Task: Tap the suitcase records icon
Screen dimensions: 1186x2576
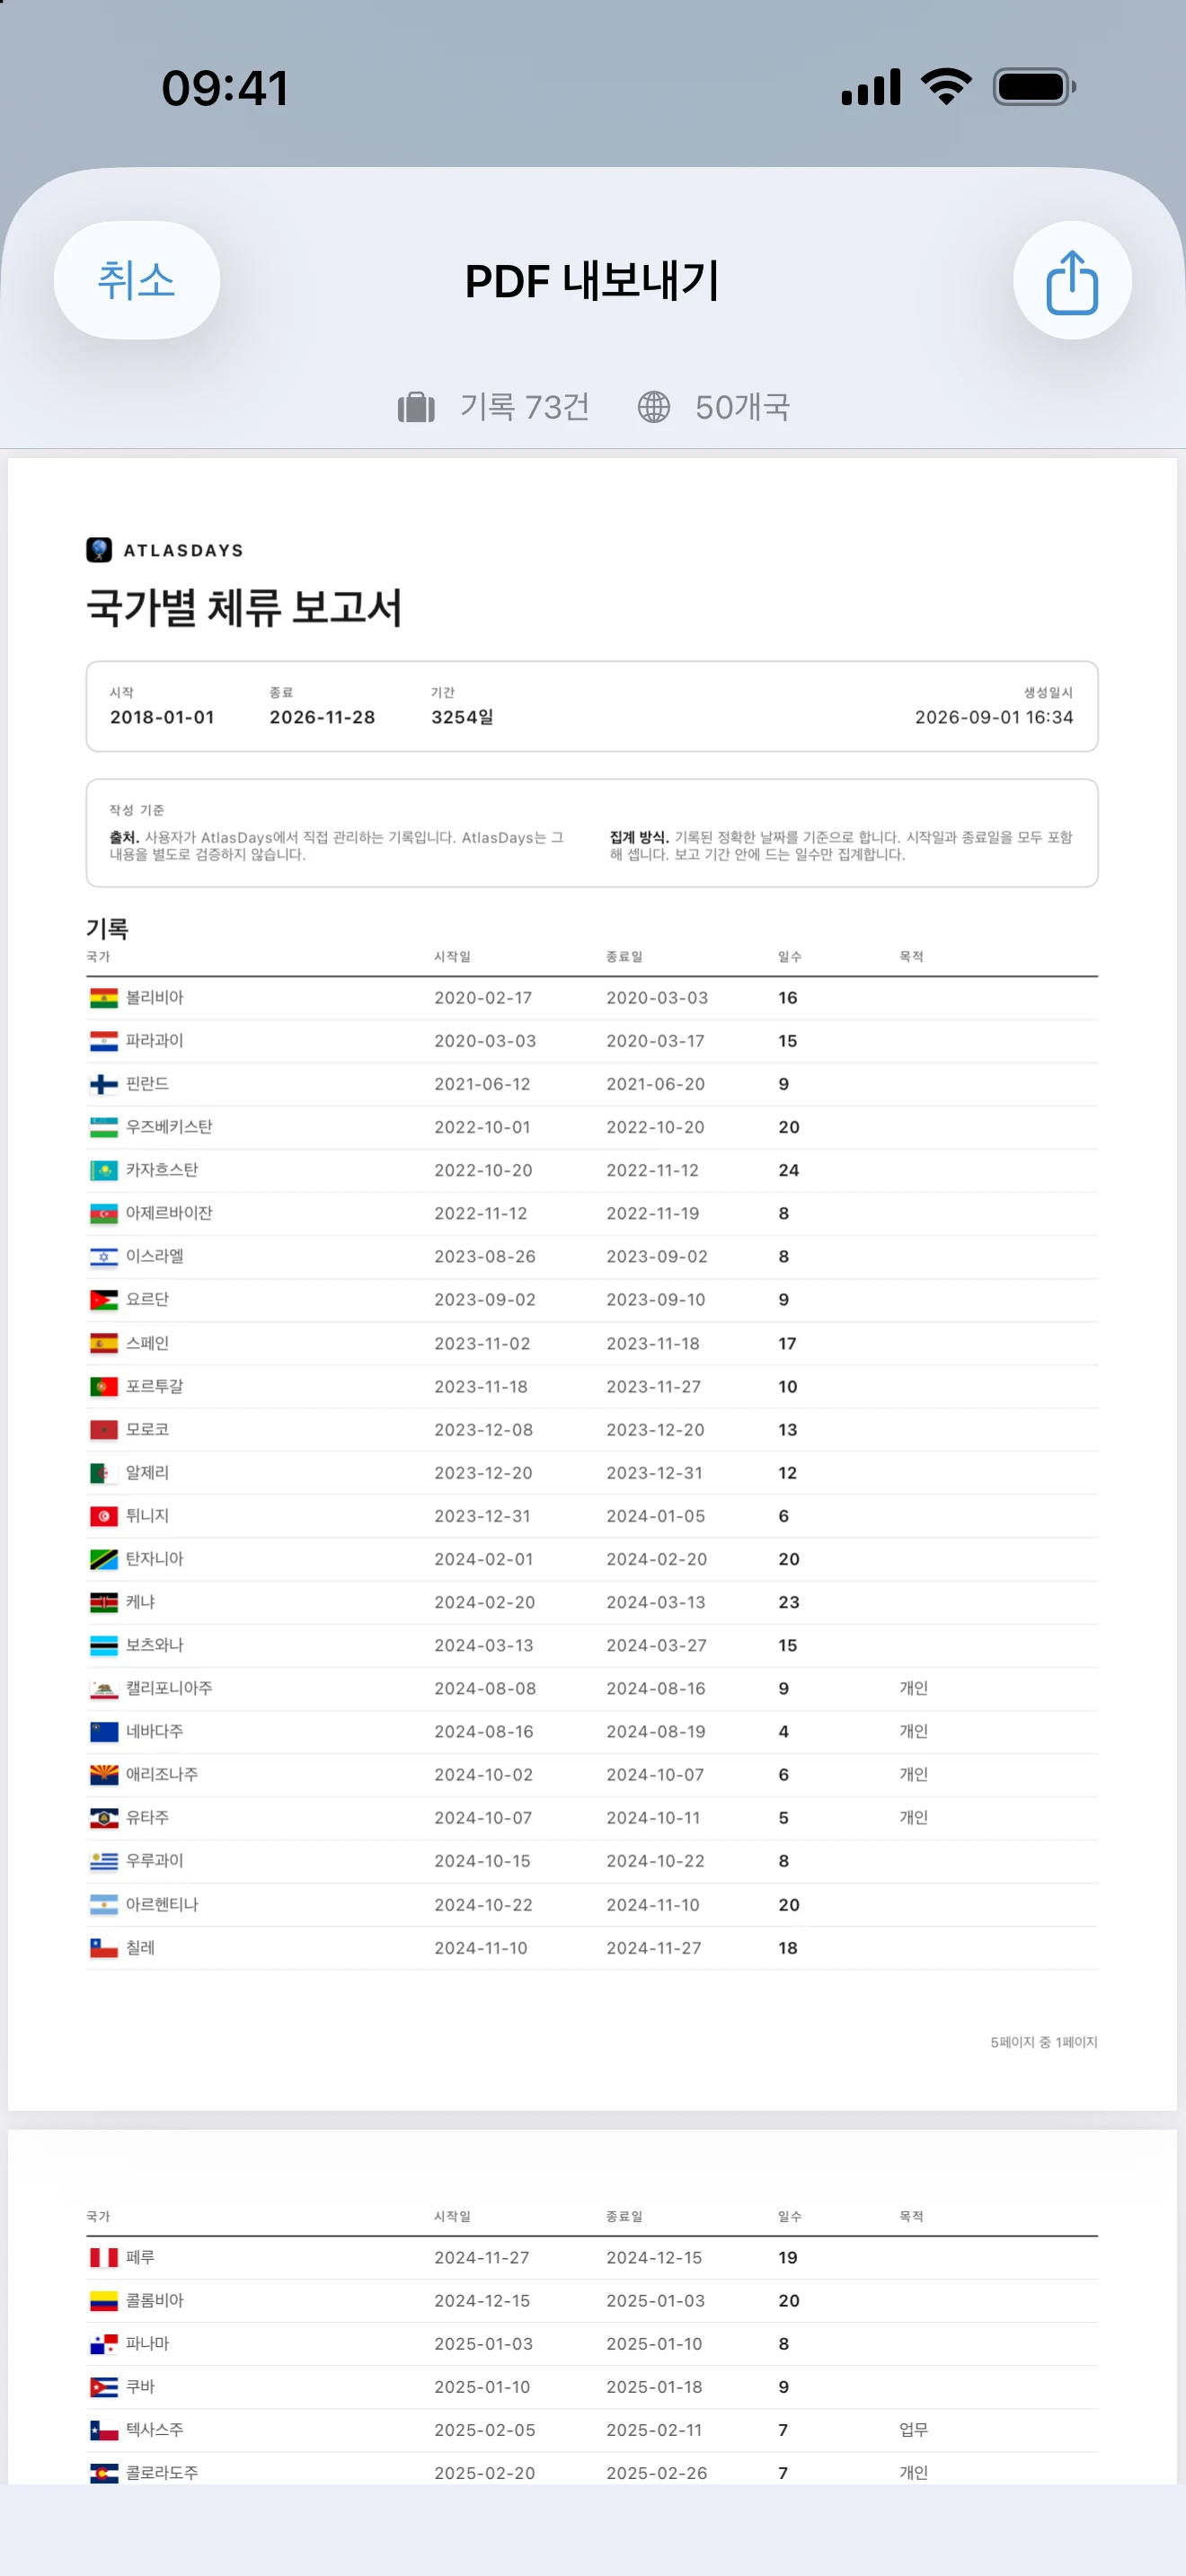Action: click(x=416, y=407)
